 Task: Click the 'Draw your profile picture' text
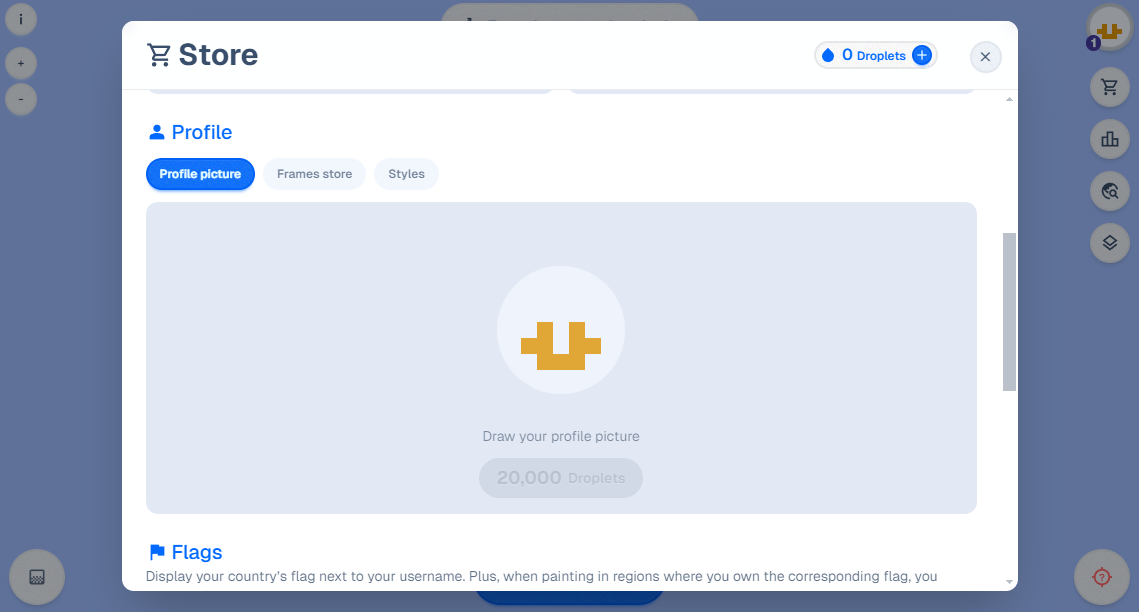coord(561,436)
